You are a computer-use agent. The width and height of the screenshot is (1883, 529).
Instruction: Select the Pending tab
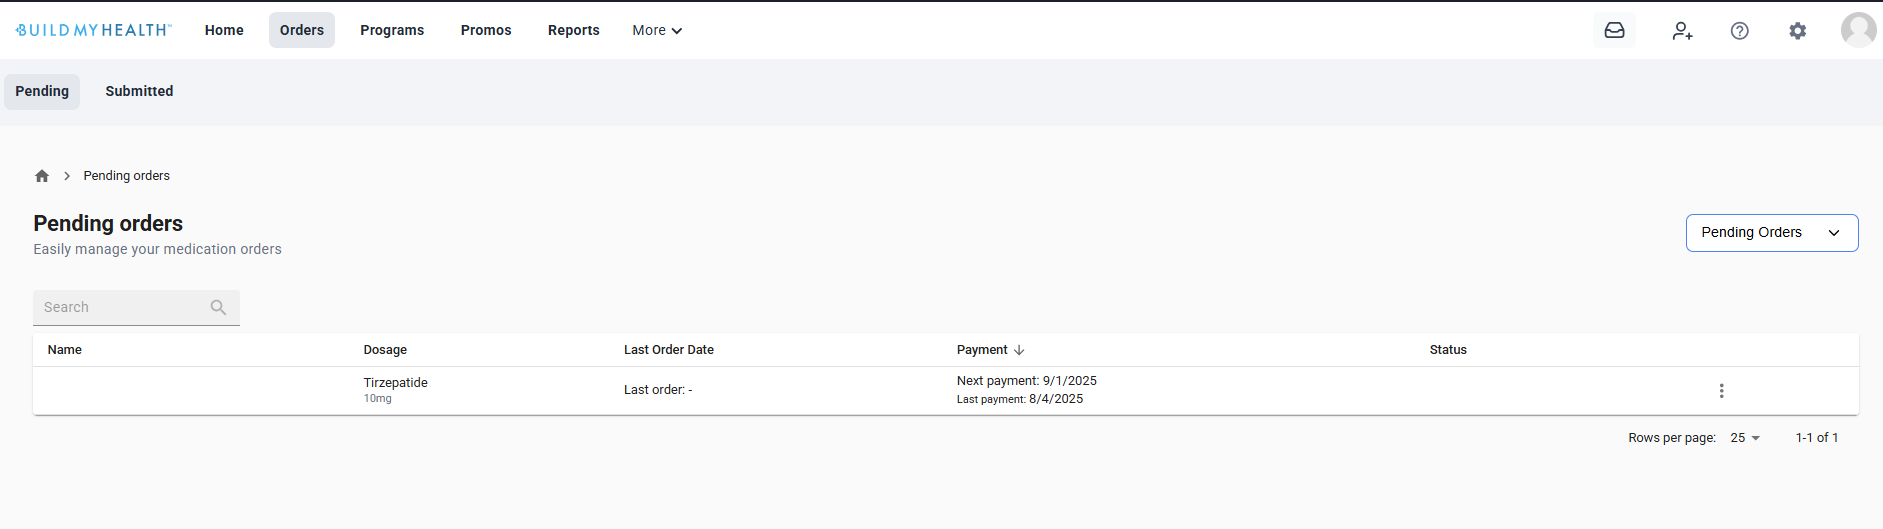click(42, 91)
